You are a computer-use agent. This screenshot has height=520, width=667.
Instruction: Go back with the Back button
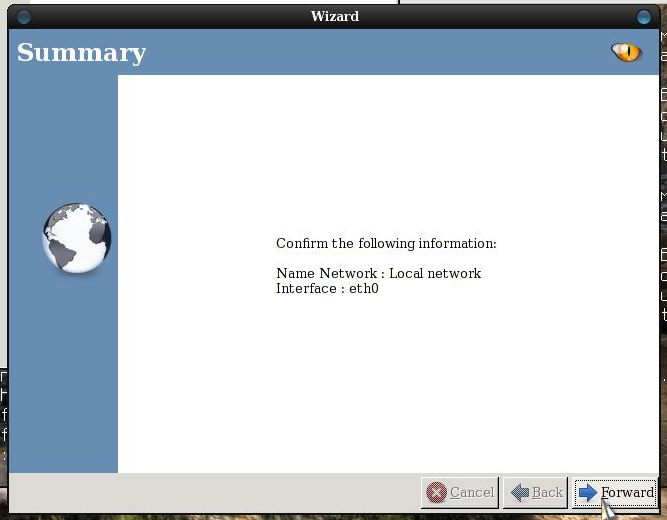click(535, 493)
